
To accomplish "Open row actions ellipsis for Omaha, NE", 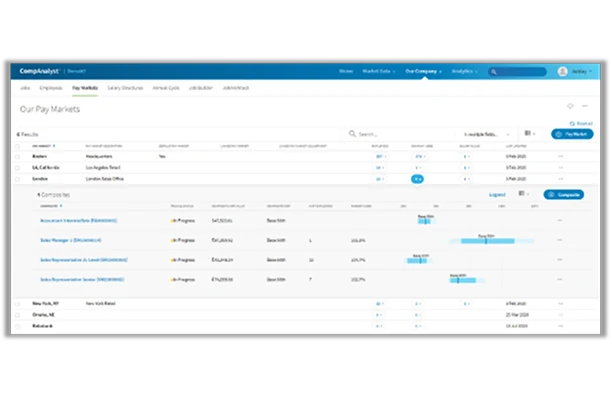I will 560,315.
